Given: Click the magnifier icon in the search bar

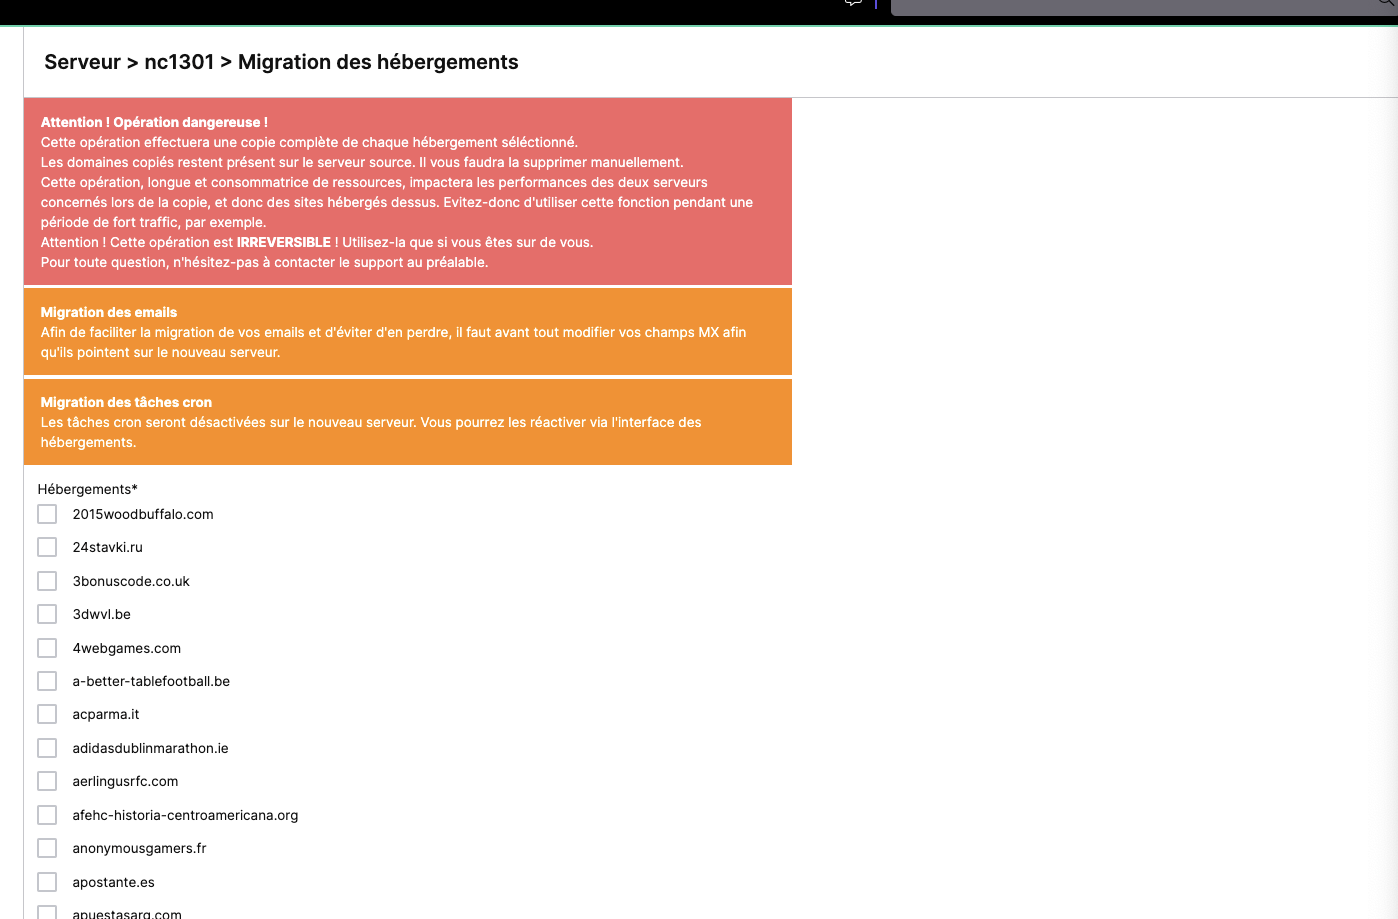Looking at the screenshot, I should pos(1386,3).
